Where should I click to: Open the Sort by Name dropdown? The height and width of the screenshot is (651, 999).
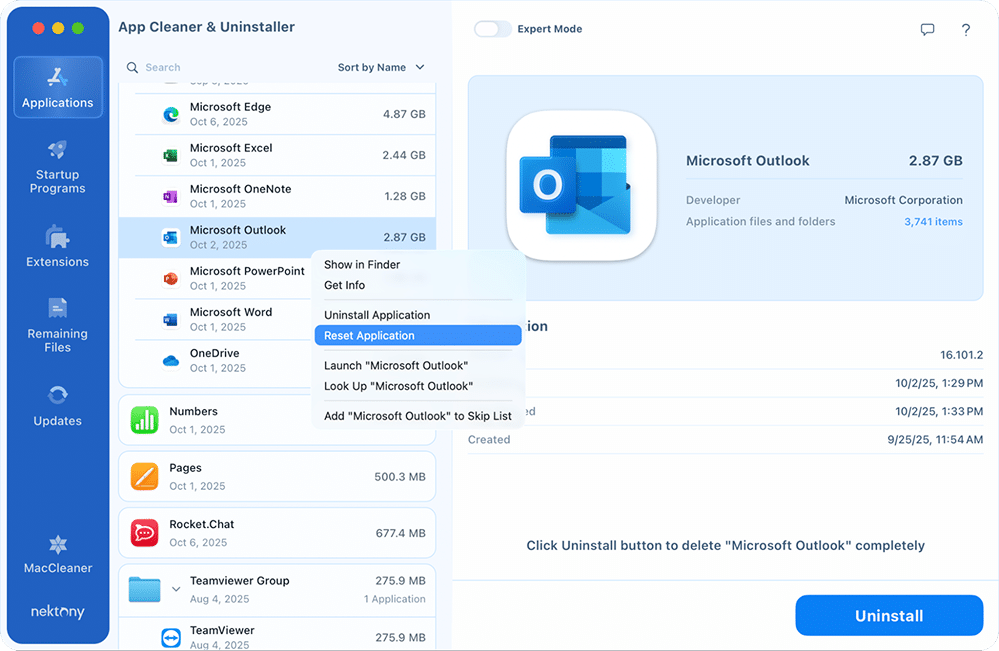[x=381, y=67]
